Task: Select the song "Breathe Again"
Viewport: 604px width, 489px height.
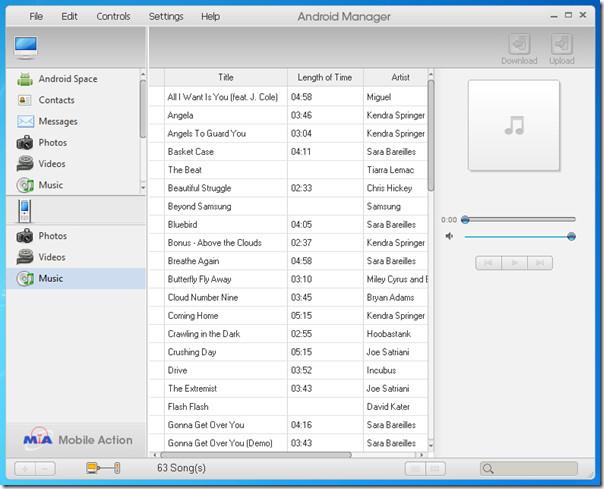Action: 193,261
